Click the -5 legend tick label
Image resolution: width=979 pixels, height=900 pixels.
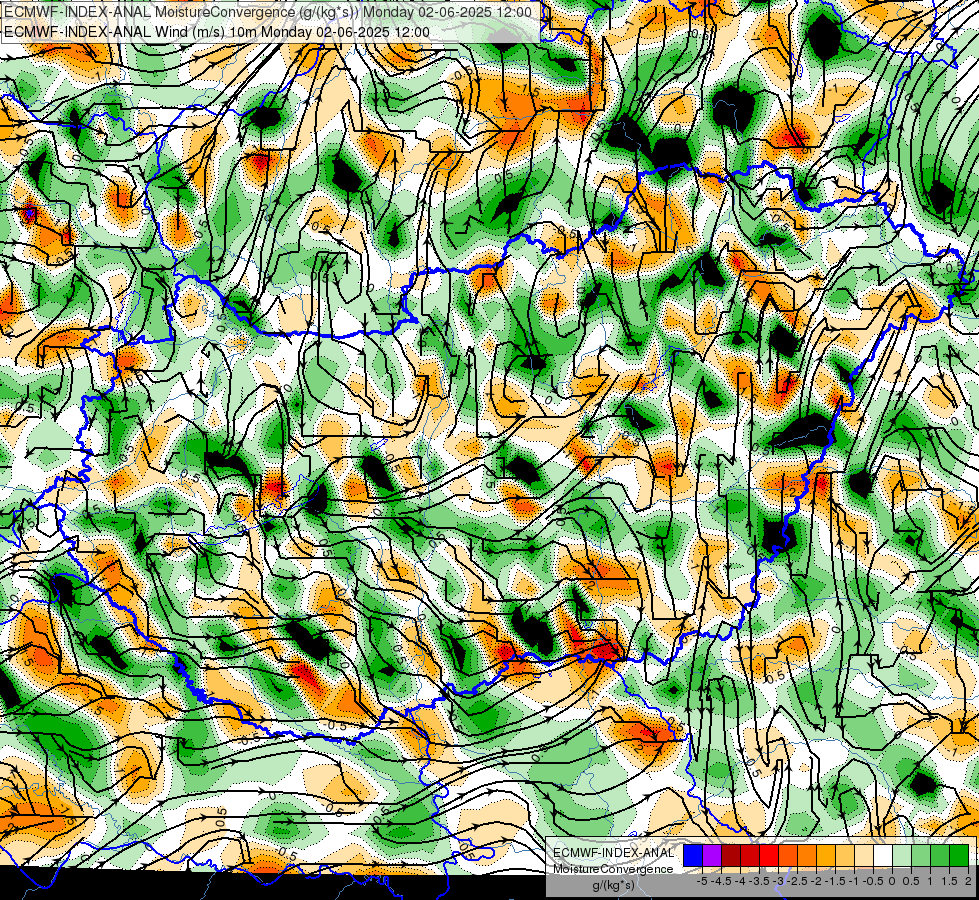702,881
